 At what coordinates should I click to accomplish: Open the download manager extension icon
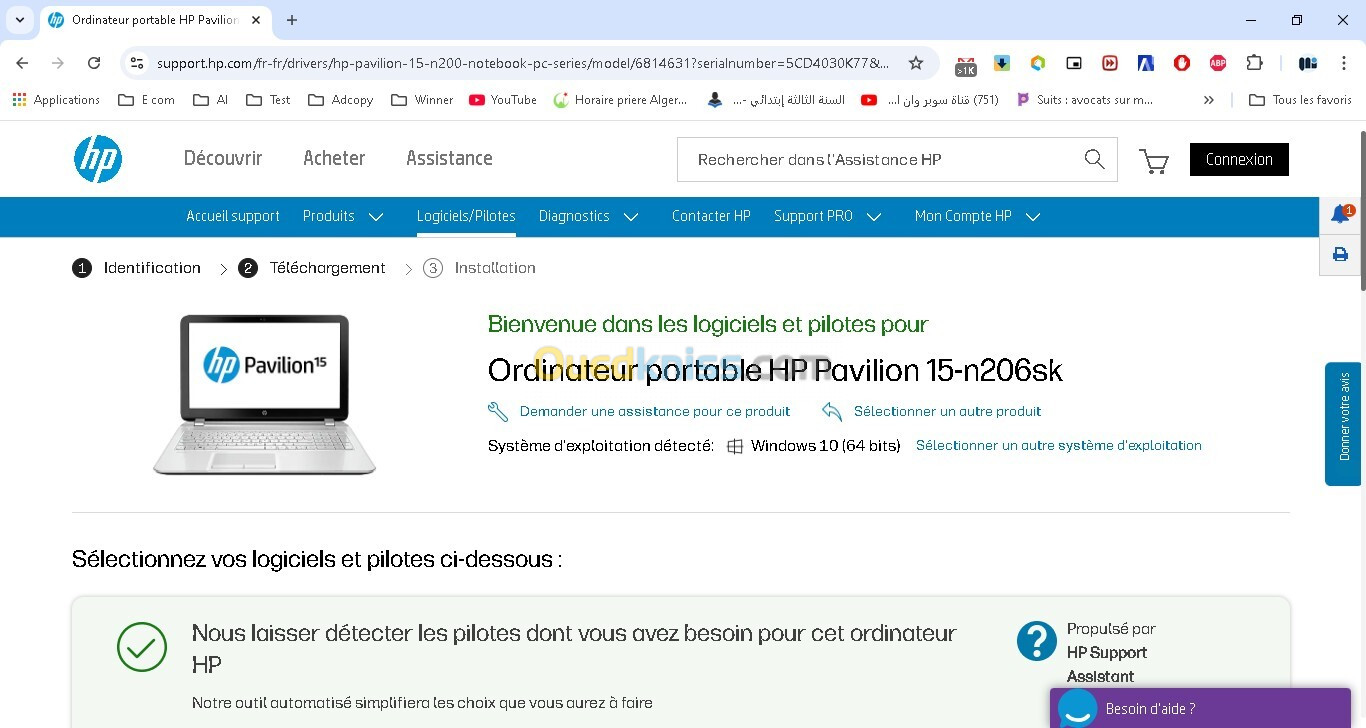(1002, 63)
